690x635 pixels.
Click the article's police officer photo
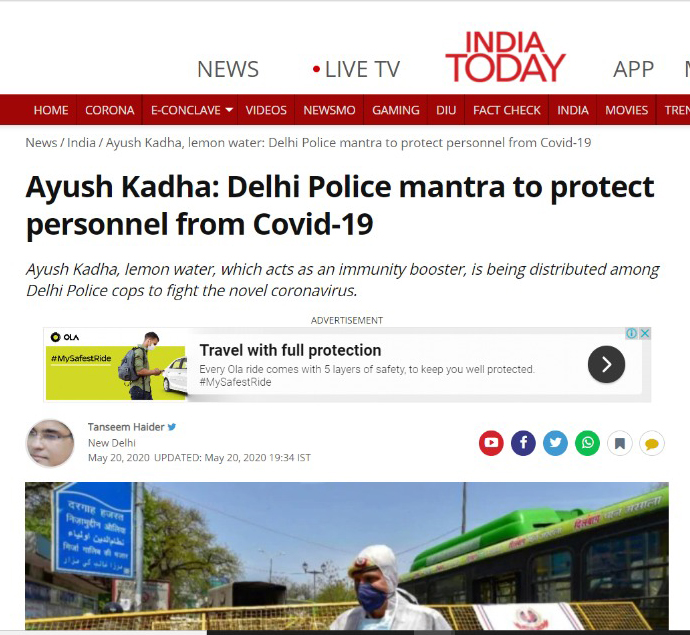347,556
